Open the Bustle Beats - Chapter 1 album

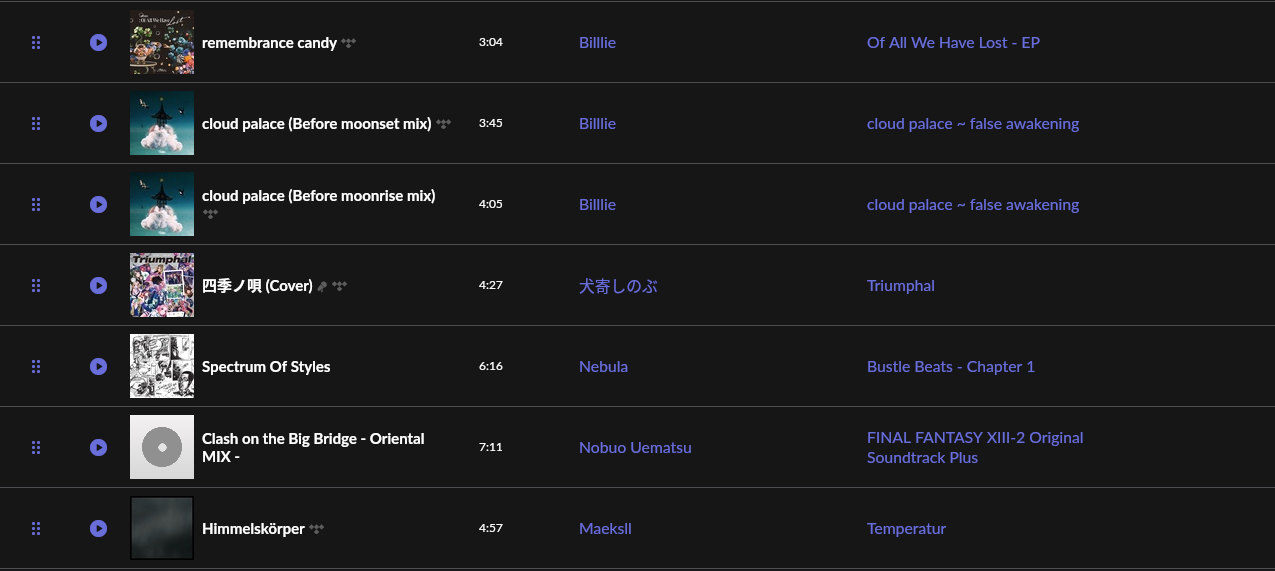point(950,366)
